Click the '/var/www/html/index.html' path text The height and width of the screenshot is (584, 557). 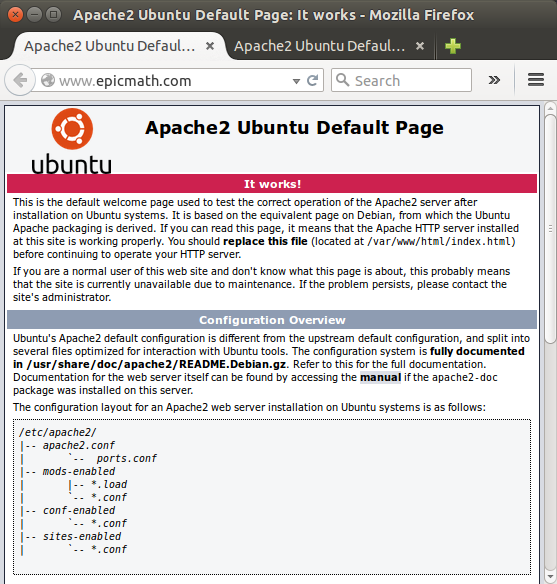click(439, 242)
